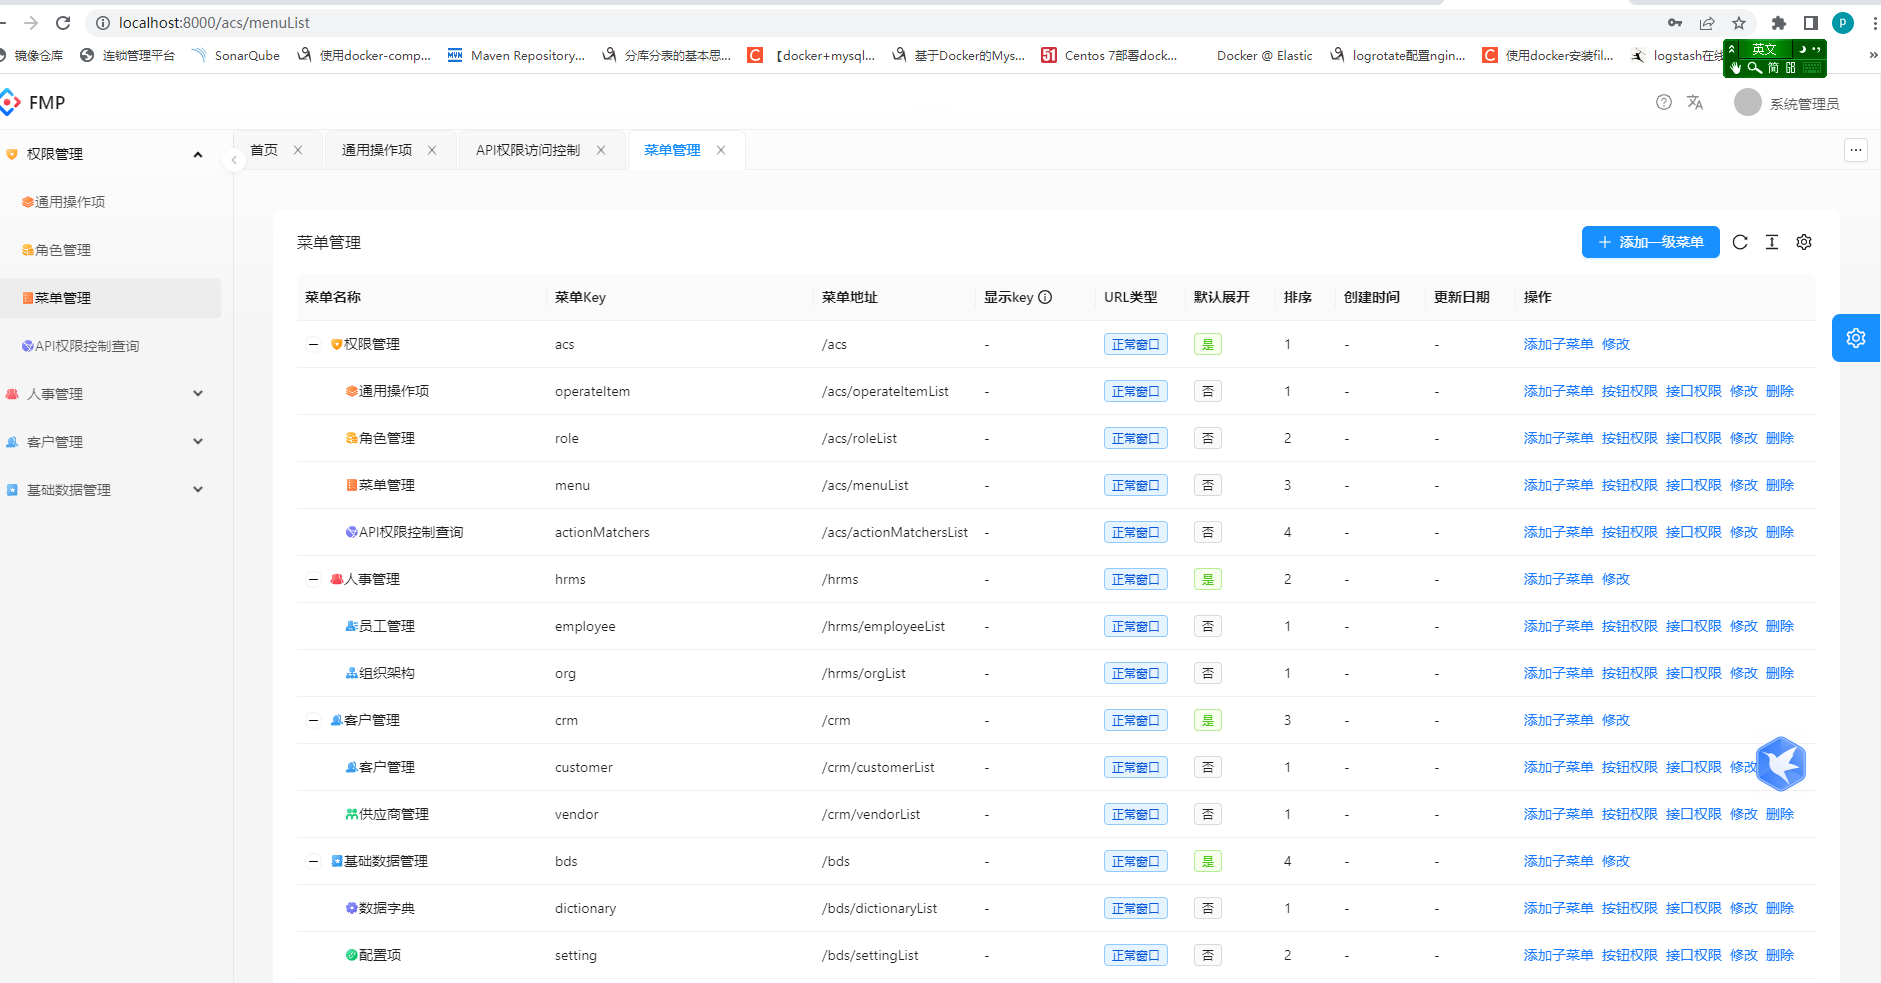Switch to the 通用操作项 tab
The height and width of the screenshot is (983, 1881).
[377, 150]
